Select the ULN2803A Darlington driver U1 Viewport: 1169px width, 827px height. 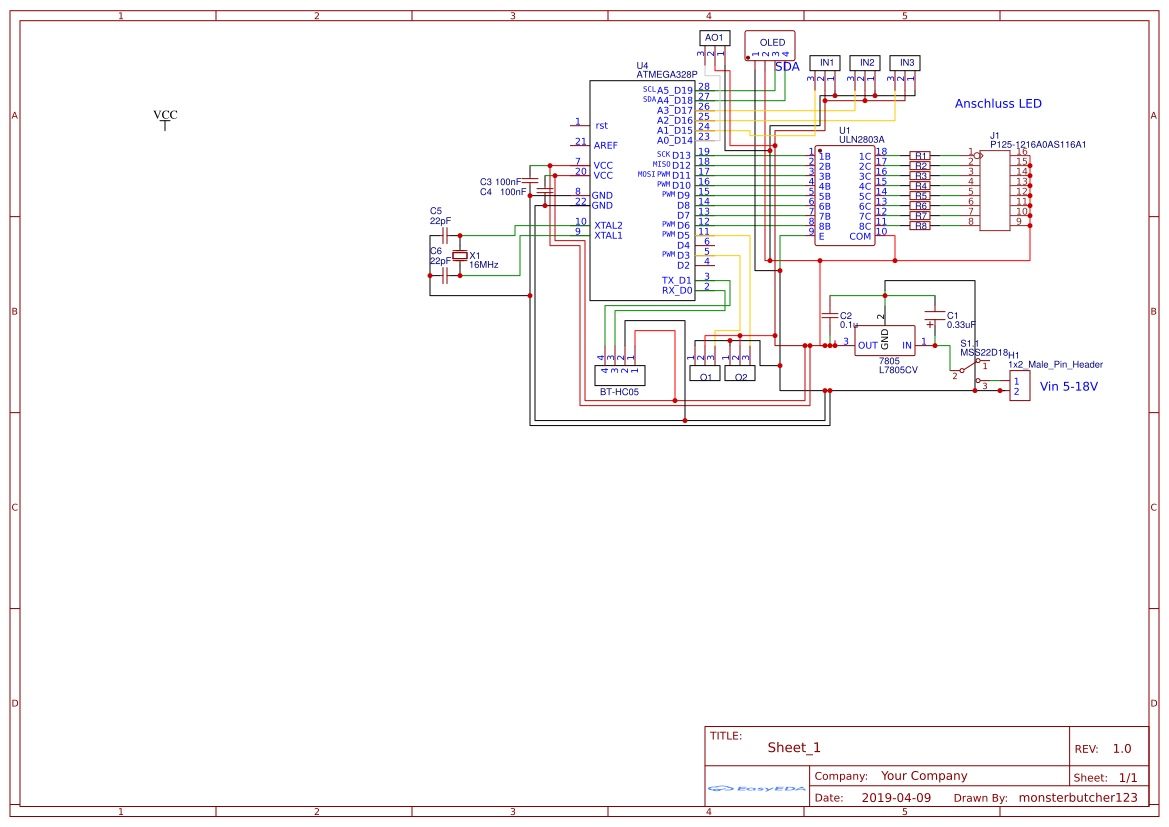(845, 195)
